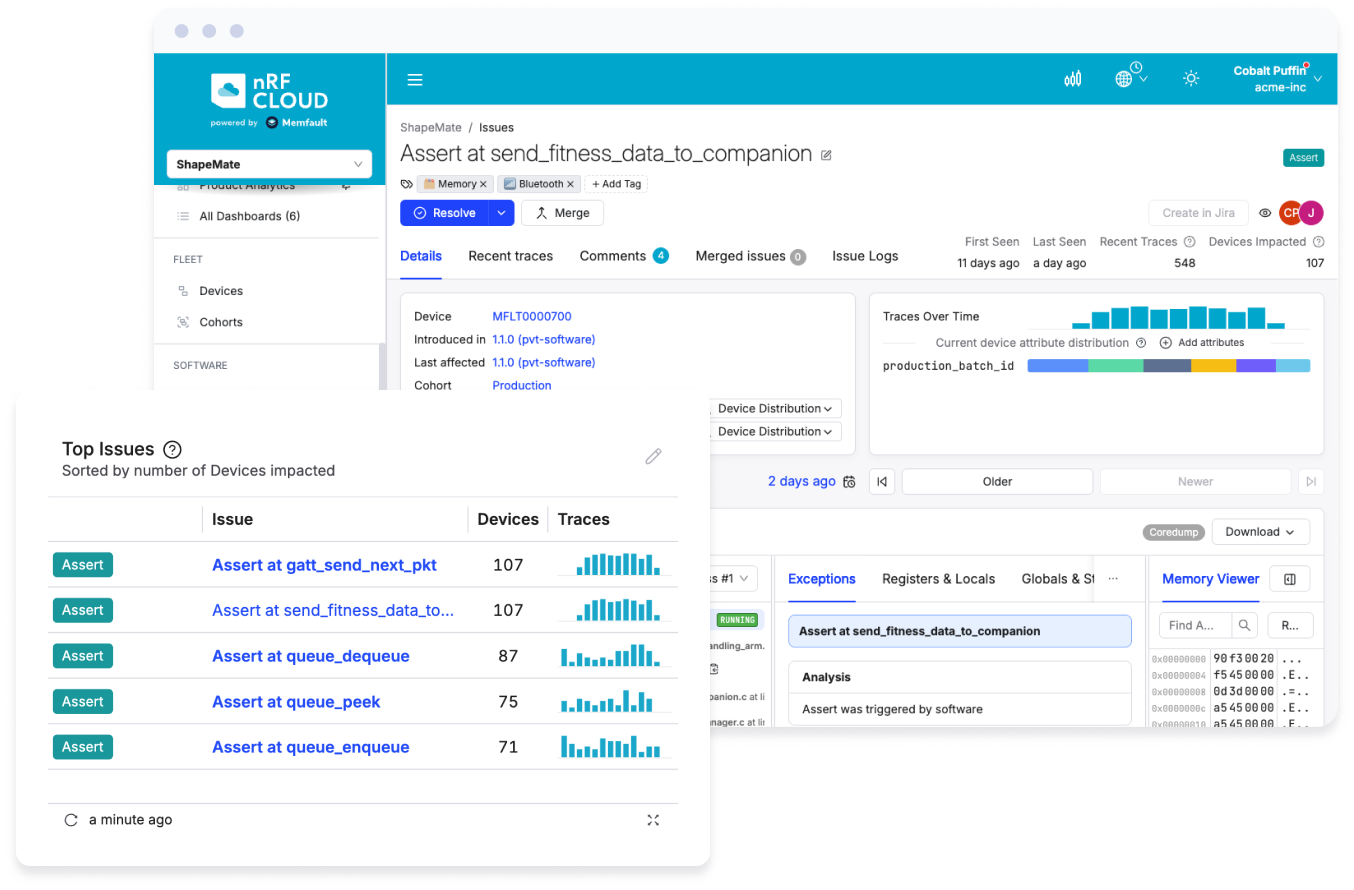Screen dimensions: 1354x890
Task: Open the Resolve button dropdown arrow
Action: [x=501, y=213]
